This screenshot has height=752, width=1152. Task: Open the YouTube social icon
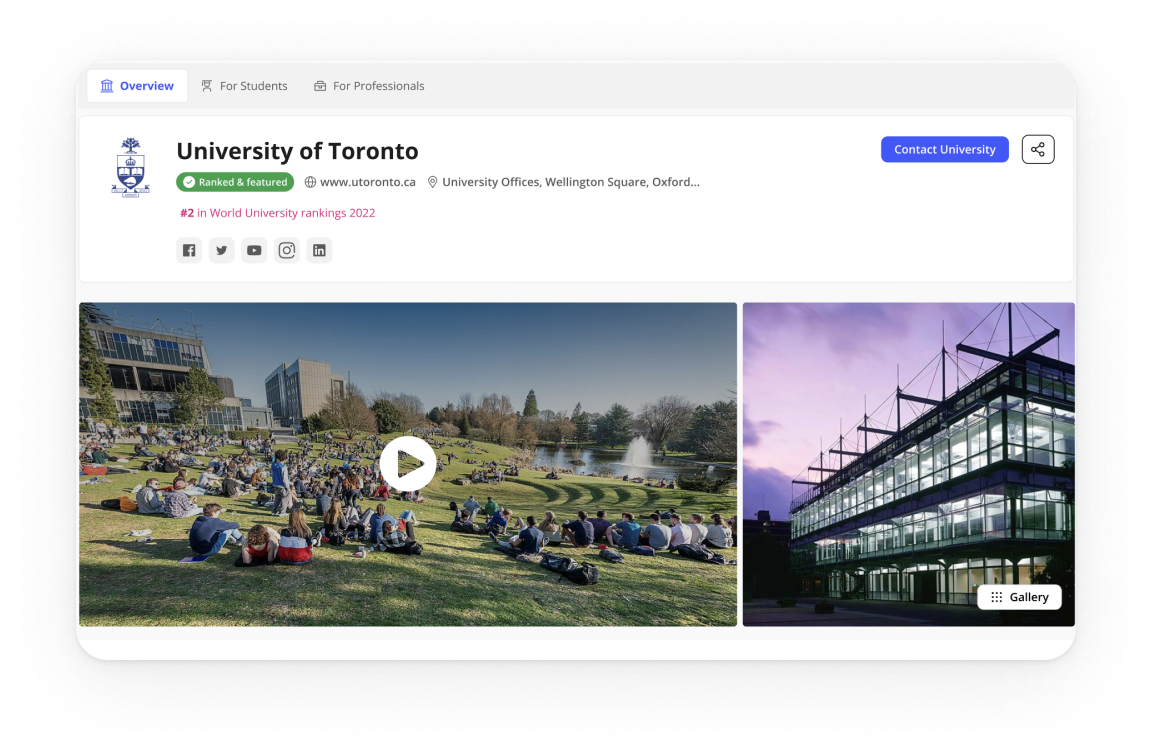254,250
